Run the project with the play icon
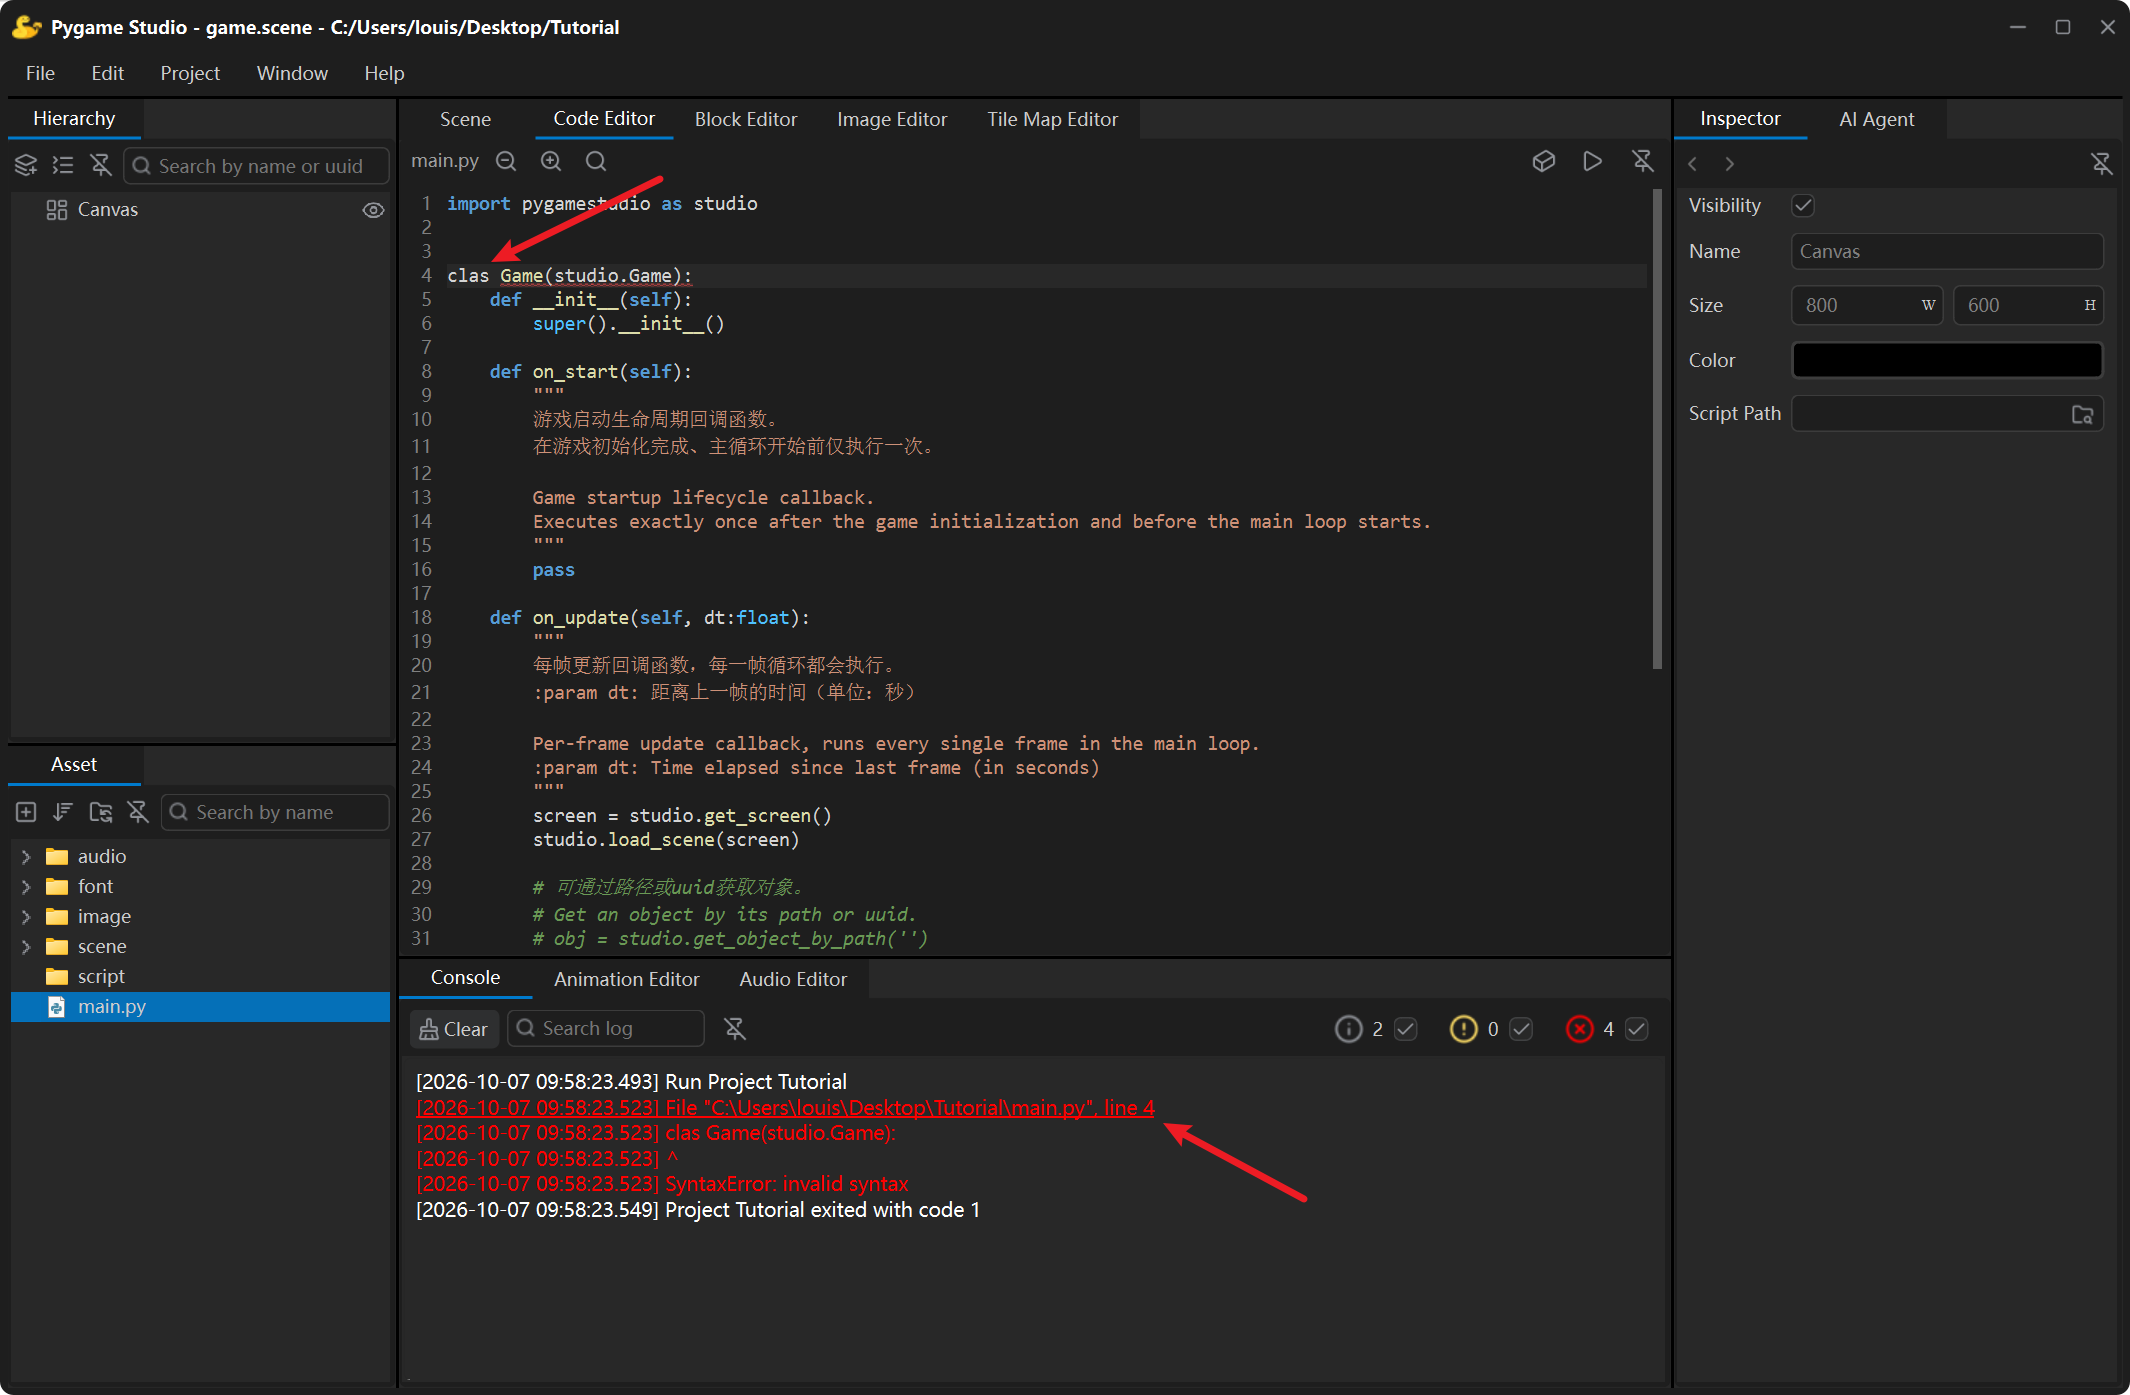 [1592, 161]
